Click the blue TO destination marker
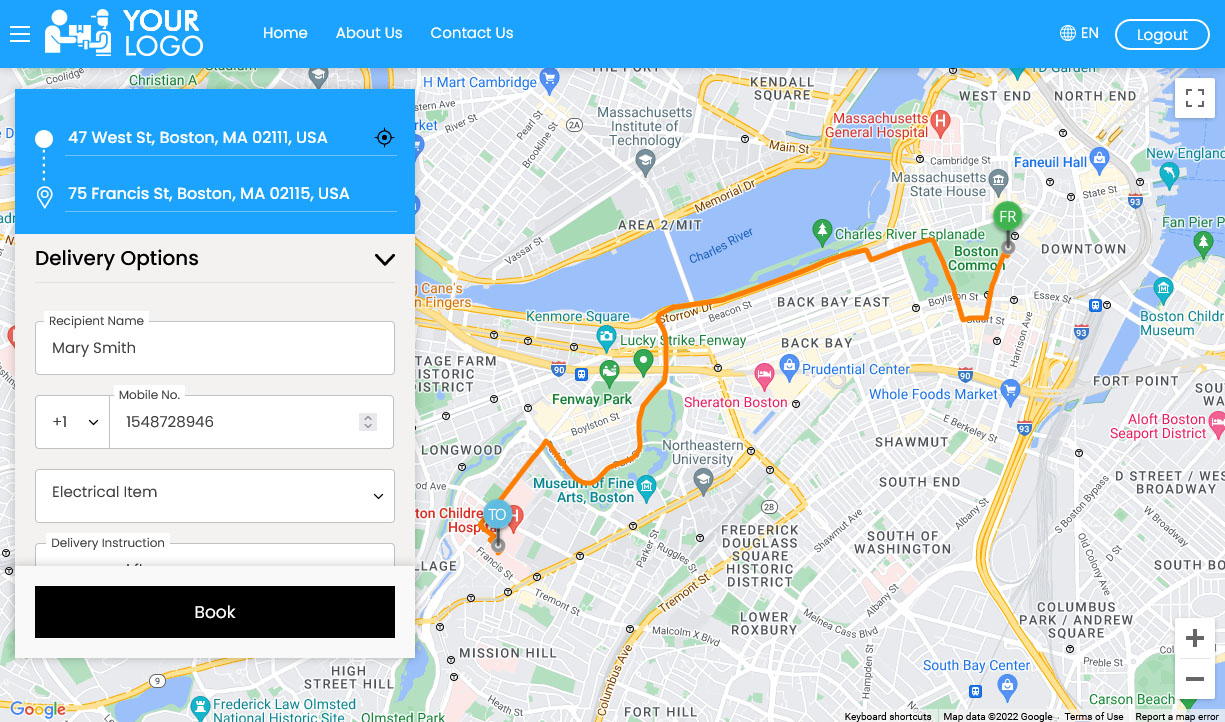1225x722 pixels. click(497, 515)
